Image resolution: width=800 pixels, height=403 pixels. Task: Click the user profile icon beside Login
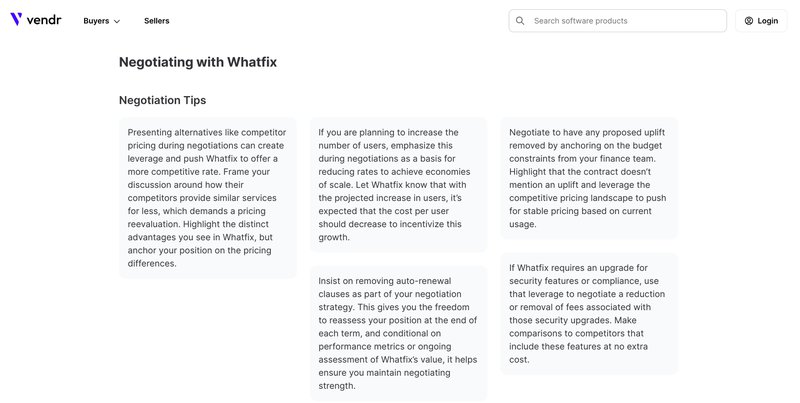click(750, 21)
